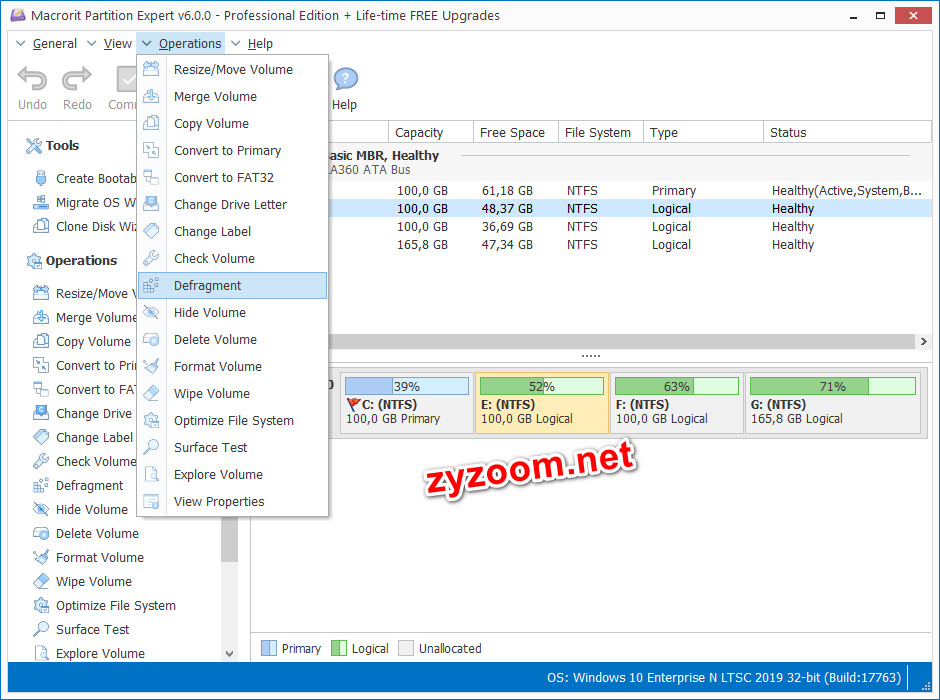The image size is (940, 700).
Task: Click the Redo toolbar icon
Action: pyautogui.click(x=77, y=78)
